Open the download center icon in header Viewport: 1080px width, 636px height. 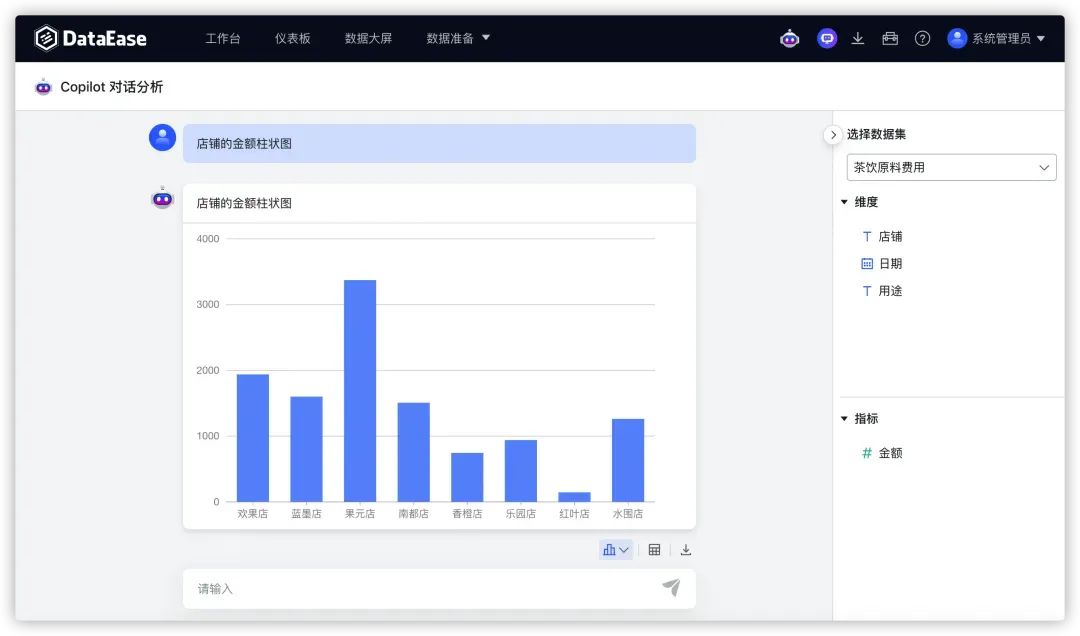pyautogui.click(x=858, y=39)
